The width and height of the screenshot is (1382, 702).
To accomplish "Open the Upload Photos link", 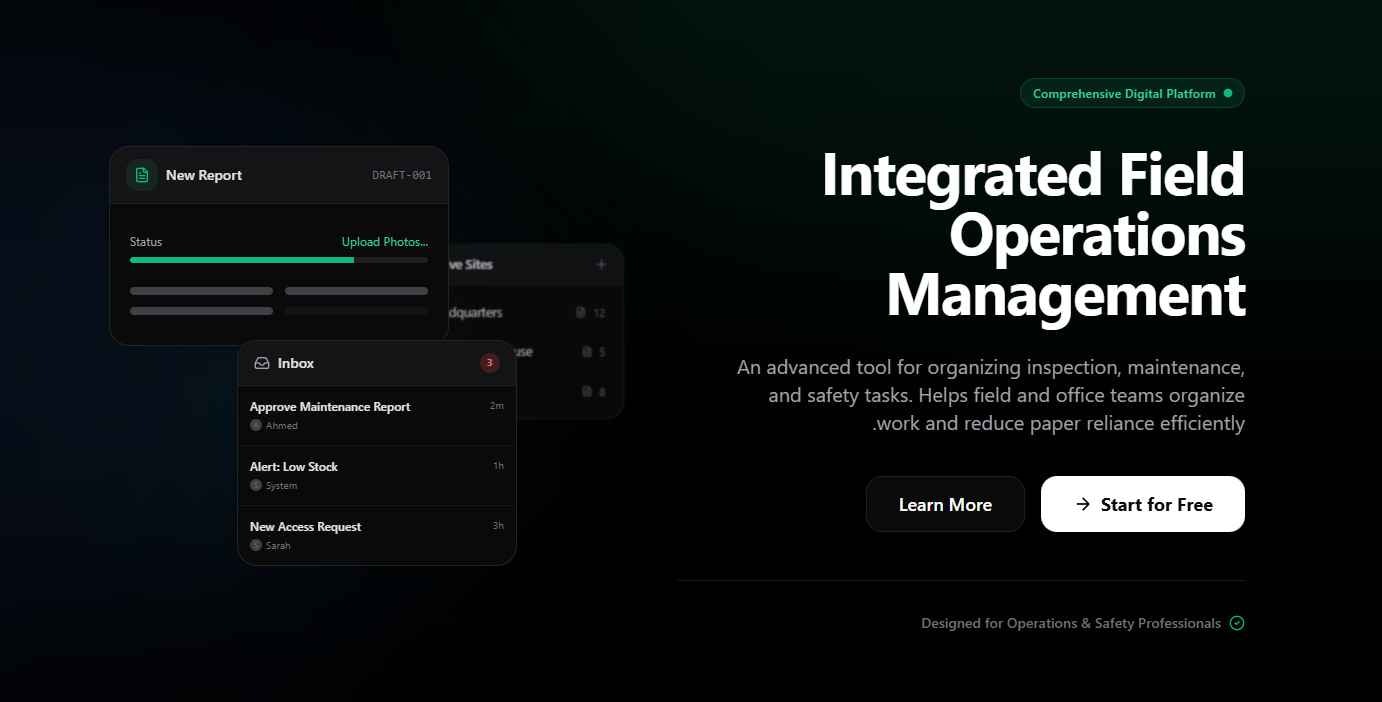I will click(x=384, y=241).
